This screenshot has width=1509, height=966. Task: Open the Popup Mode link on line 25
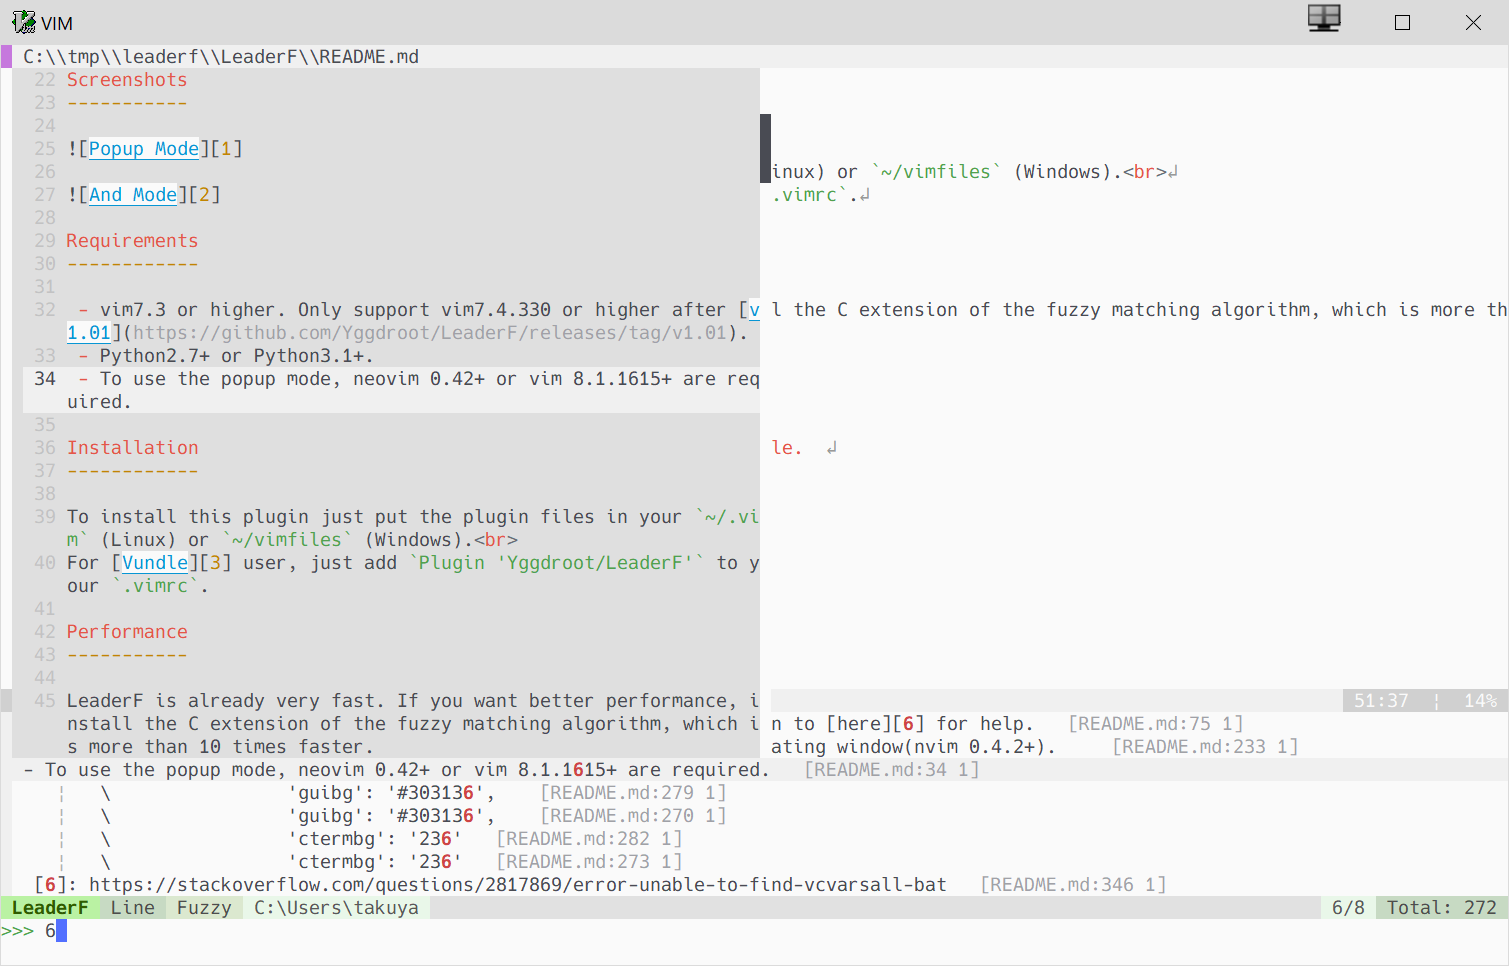point(143,148)
